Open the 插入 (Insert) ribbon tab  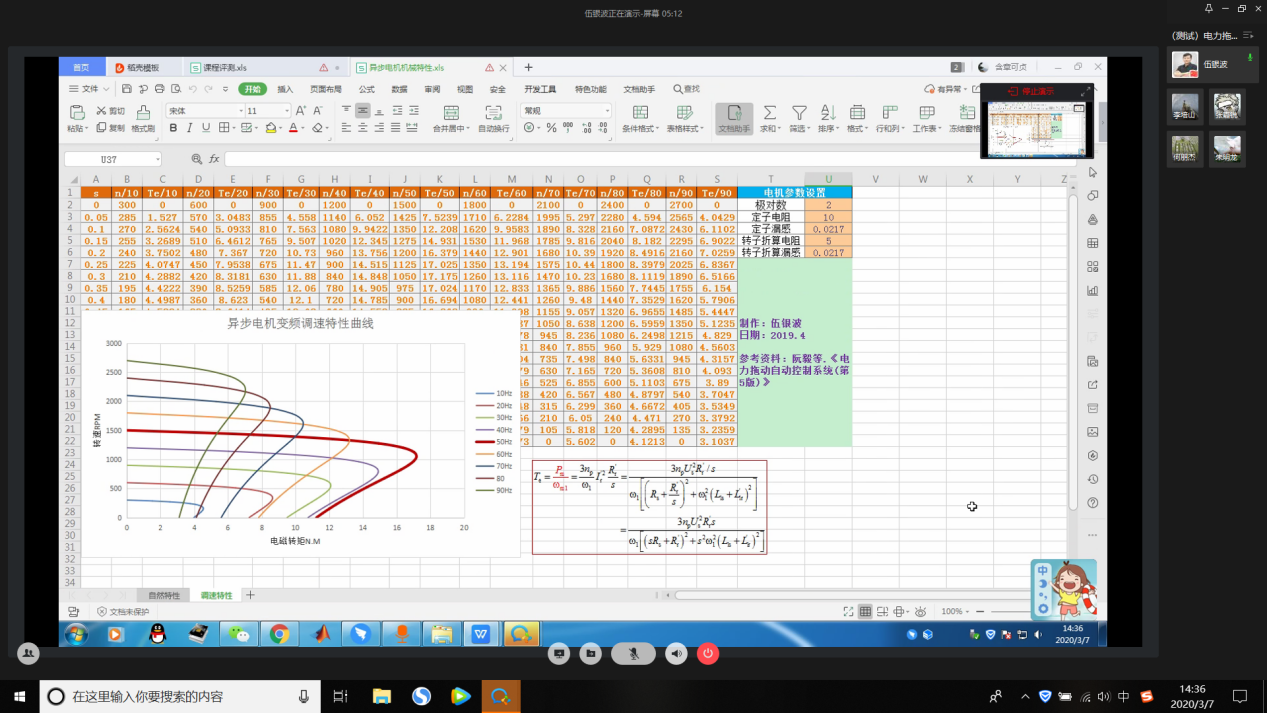click(285, 89)
